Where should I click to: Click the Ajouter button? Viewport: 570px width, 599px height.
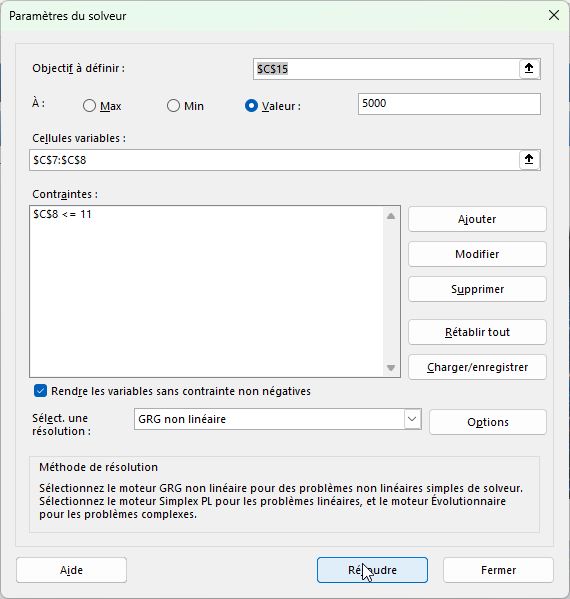[477, 219]
